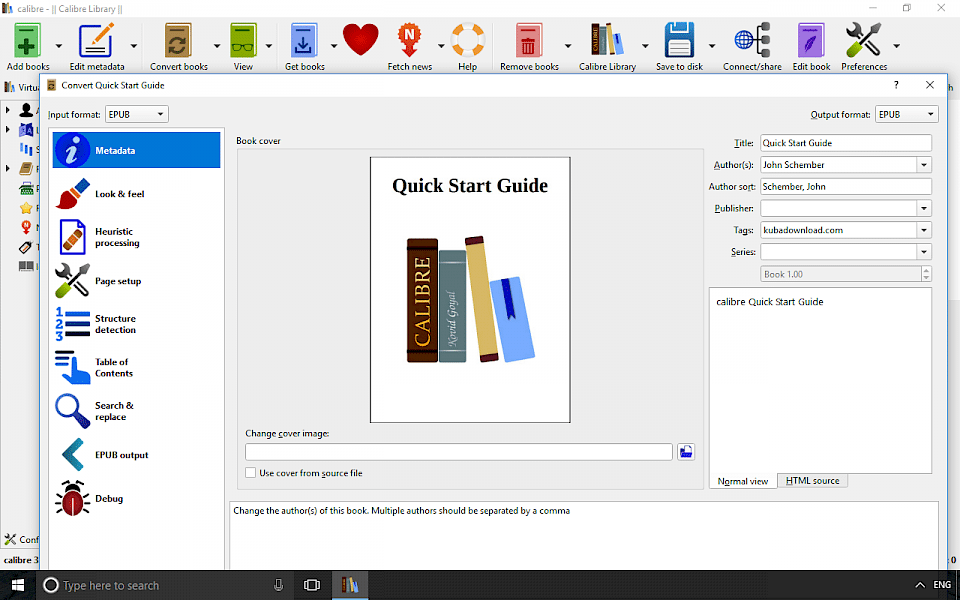Click the Get books download icon
The image size is (960, 600).
click(x=304, y=41)
